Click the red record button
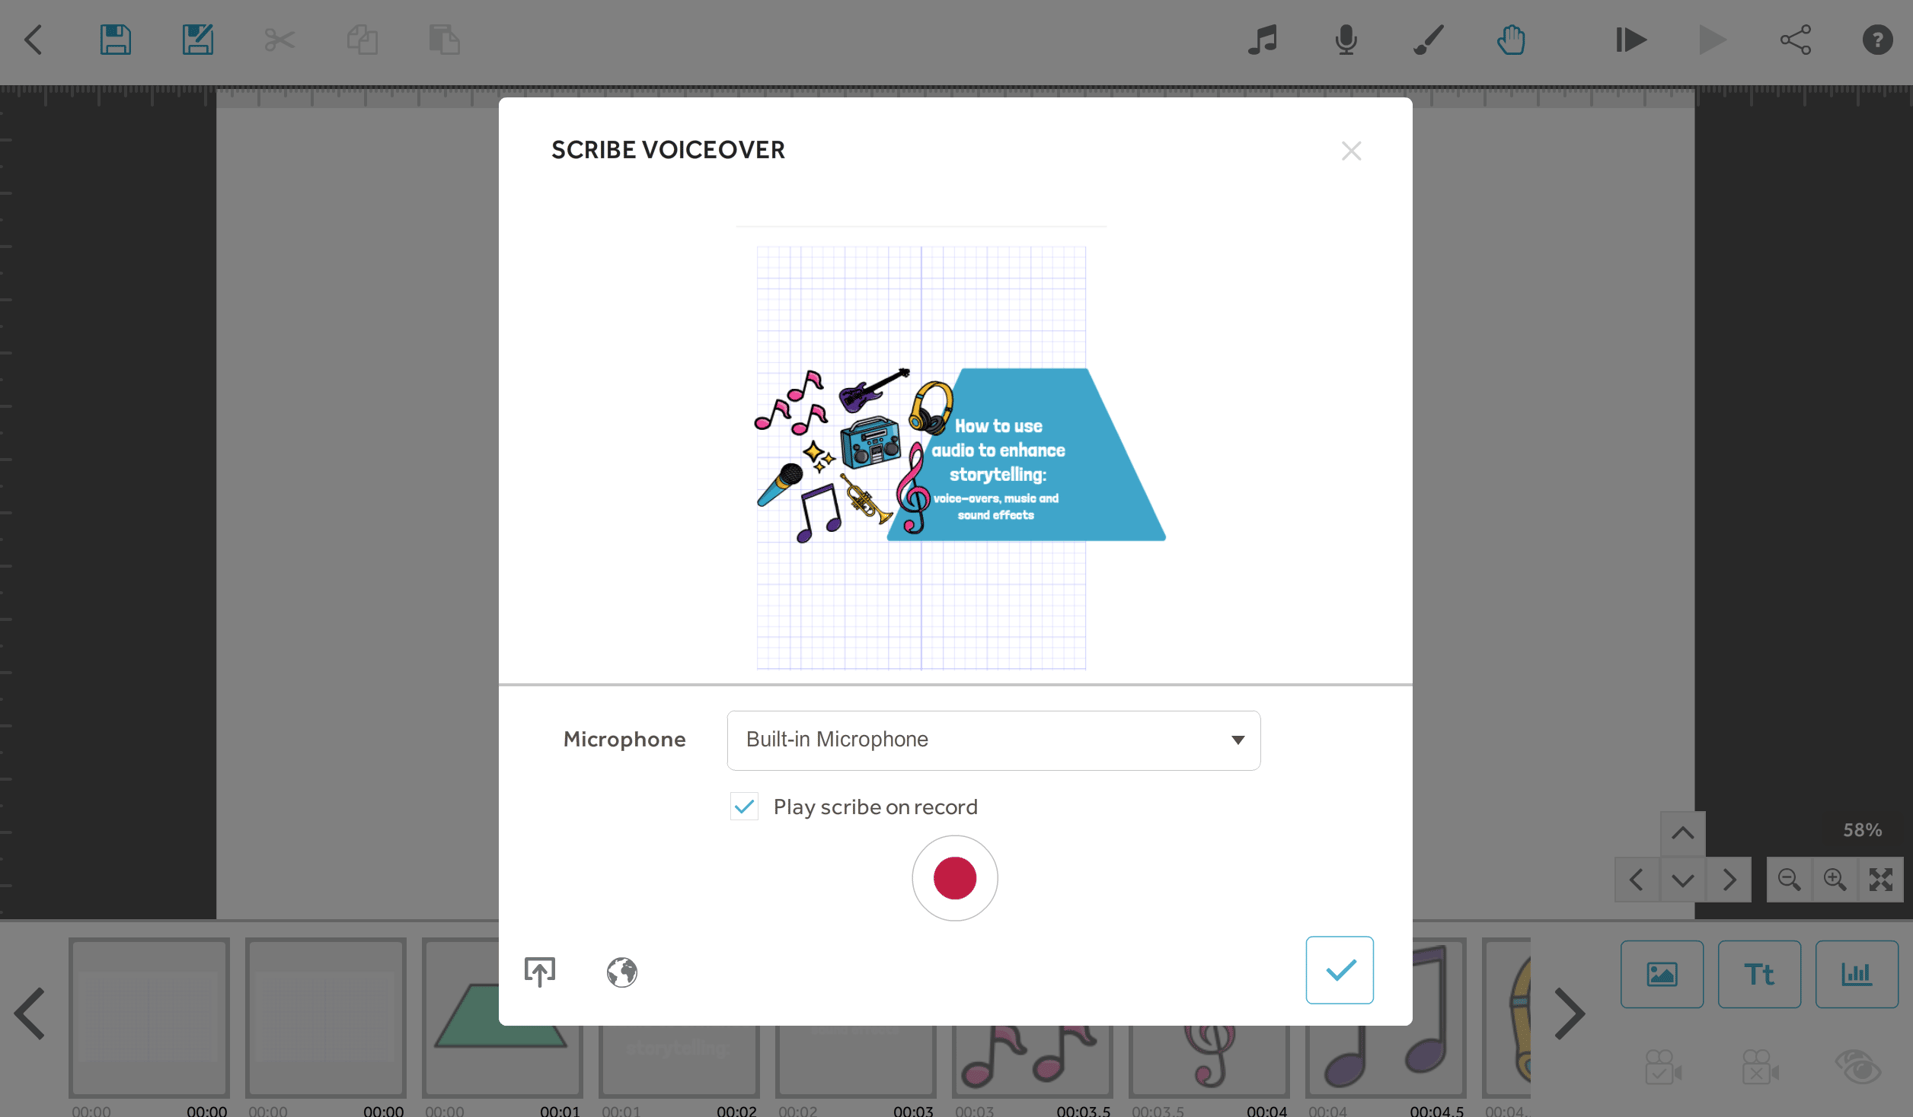The width and height of the screenshot is (1913, 1117). (954, 878)
